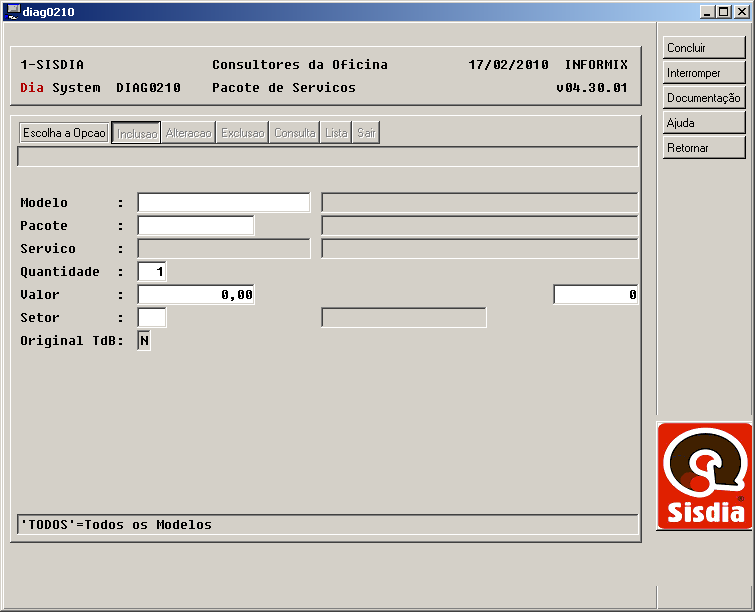Image resolution: width=755 pixels, height=612 pixels.
Task: Click the Quantidade field label
Action: [x=60, y=272]
